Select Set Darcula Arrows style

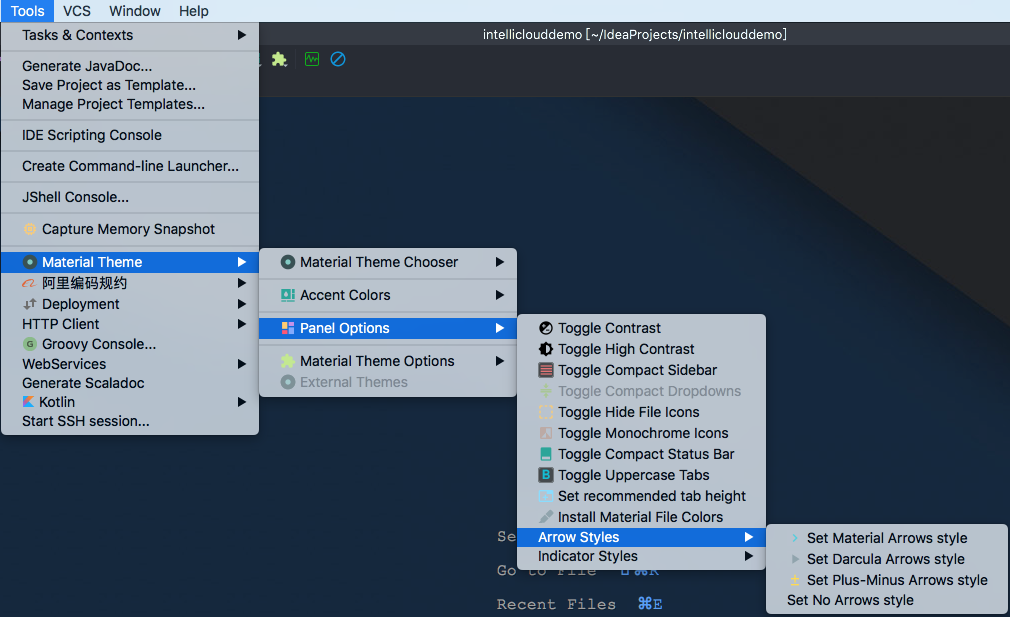click(x=886, y=559)
